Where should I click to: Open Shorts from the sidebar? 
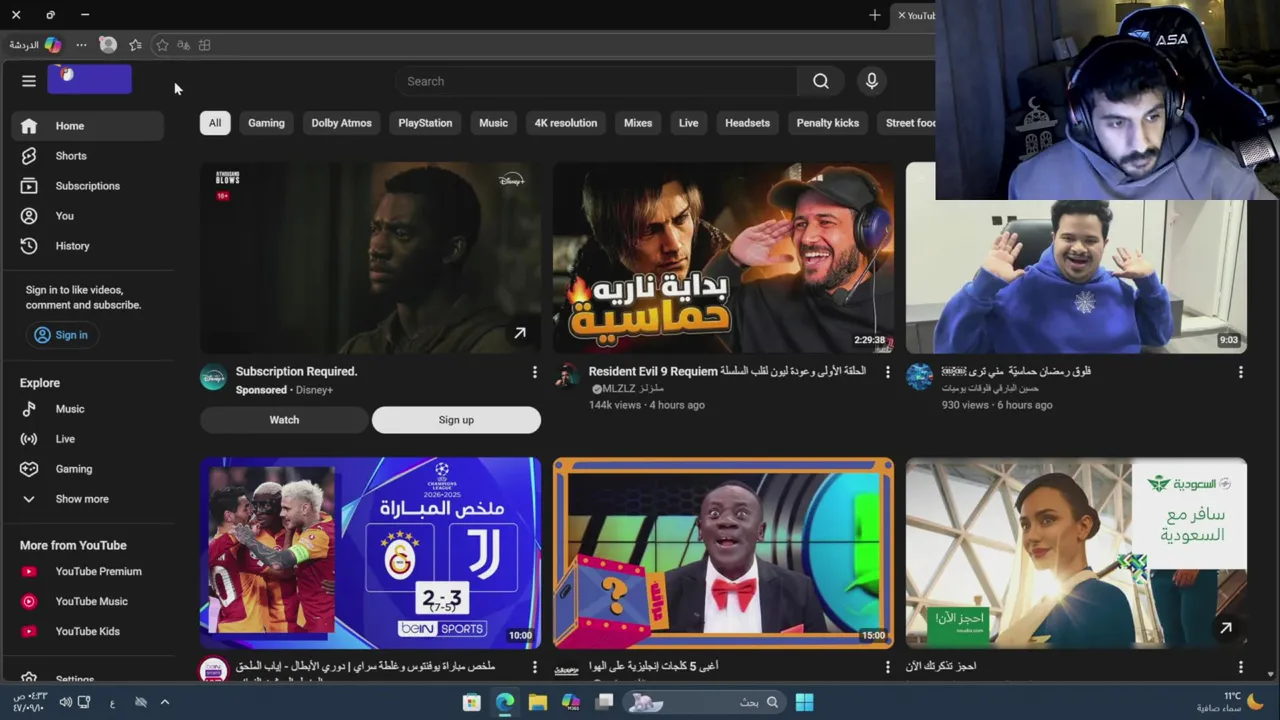[x=88, y=156]
